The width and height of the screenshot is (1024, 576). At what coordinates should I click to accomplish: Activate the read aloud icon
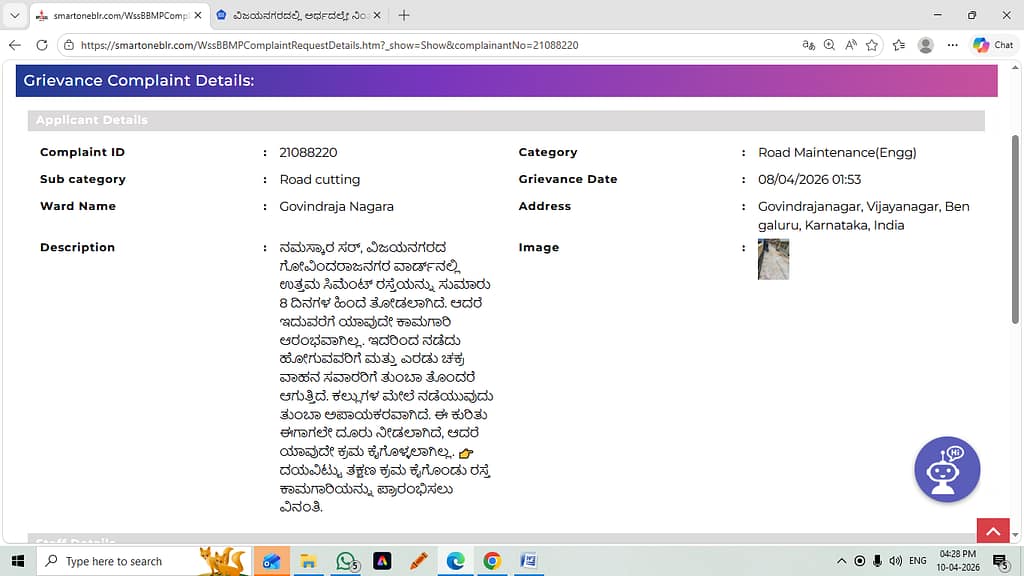[x=851, y=45]
